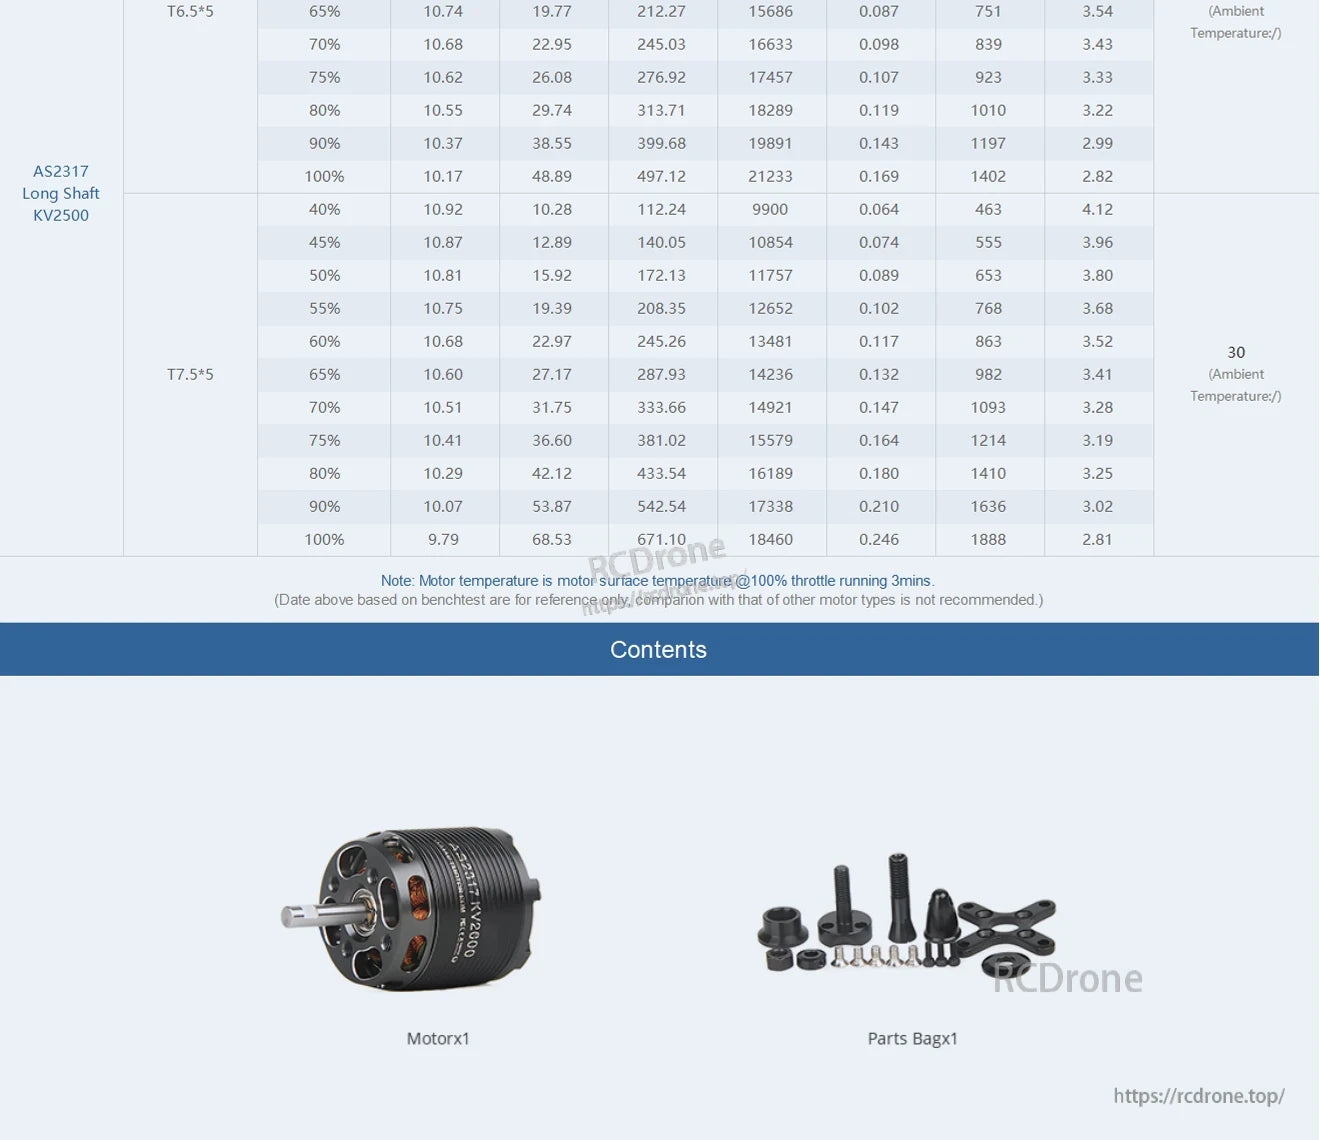Image resolution: width=1320 pixels, height=1140 pixels.
Task: Click the T7.5*5 propeller row header
Action: (189, 374)
